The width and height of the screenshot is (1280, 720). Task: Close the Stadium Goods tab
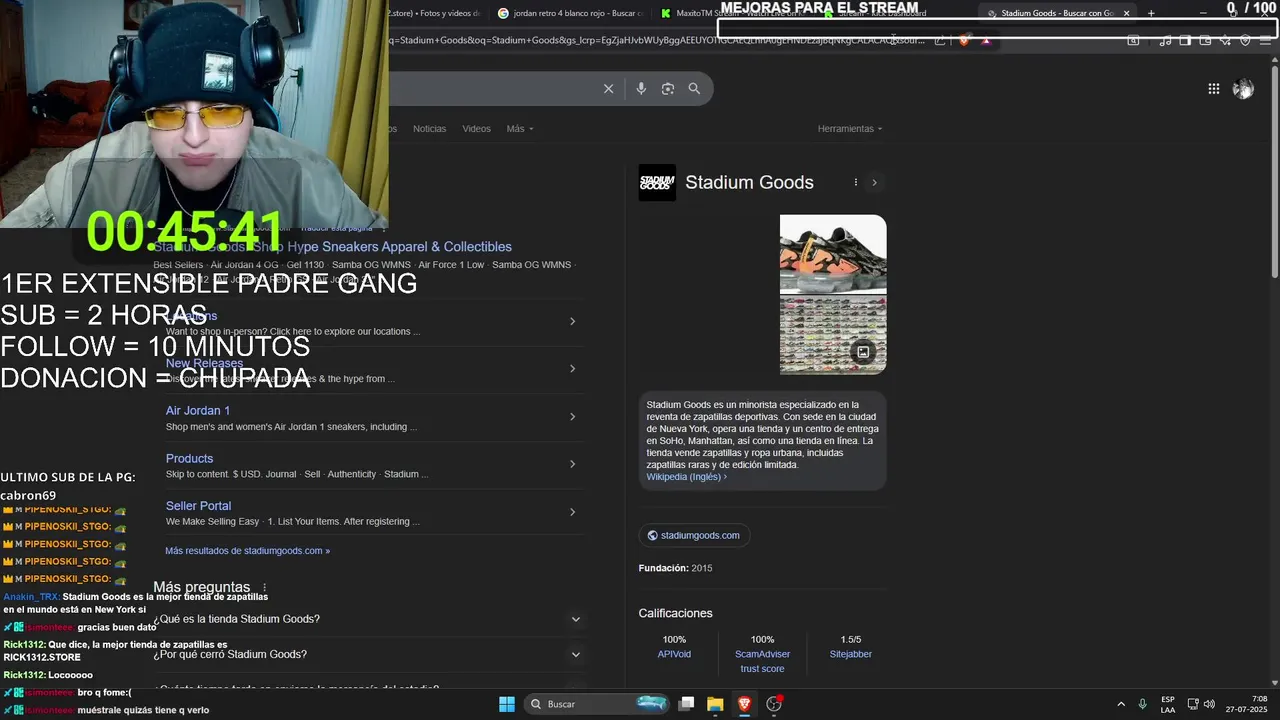[x=1126, y=13]
